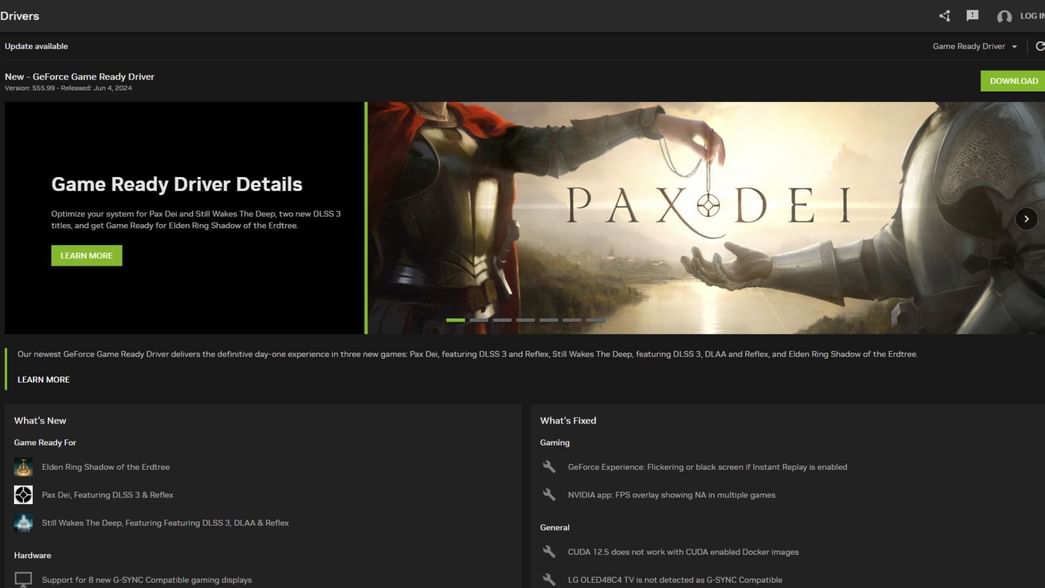This screenshot has height=588, width=1045.
Task: Click the share icon in top bar
Action: [x=944, y=16]
